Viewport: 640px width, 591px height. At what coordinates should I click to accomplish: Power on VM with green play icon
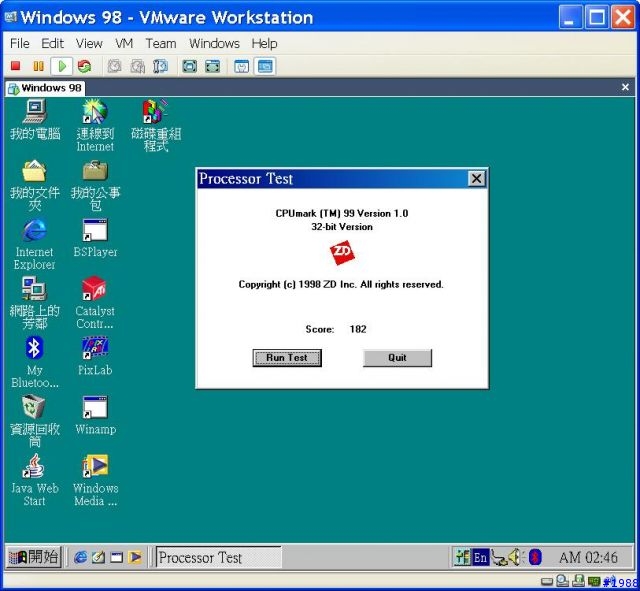[x=62, y=66]
